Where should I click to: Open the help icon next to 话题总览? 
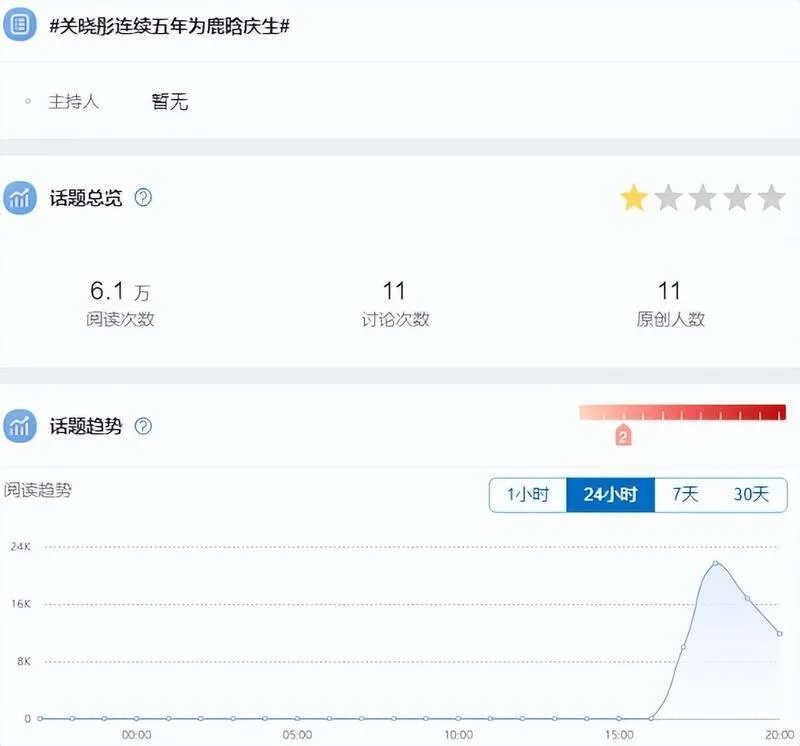pos(143,197)
